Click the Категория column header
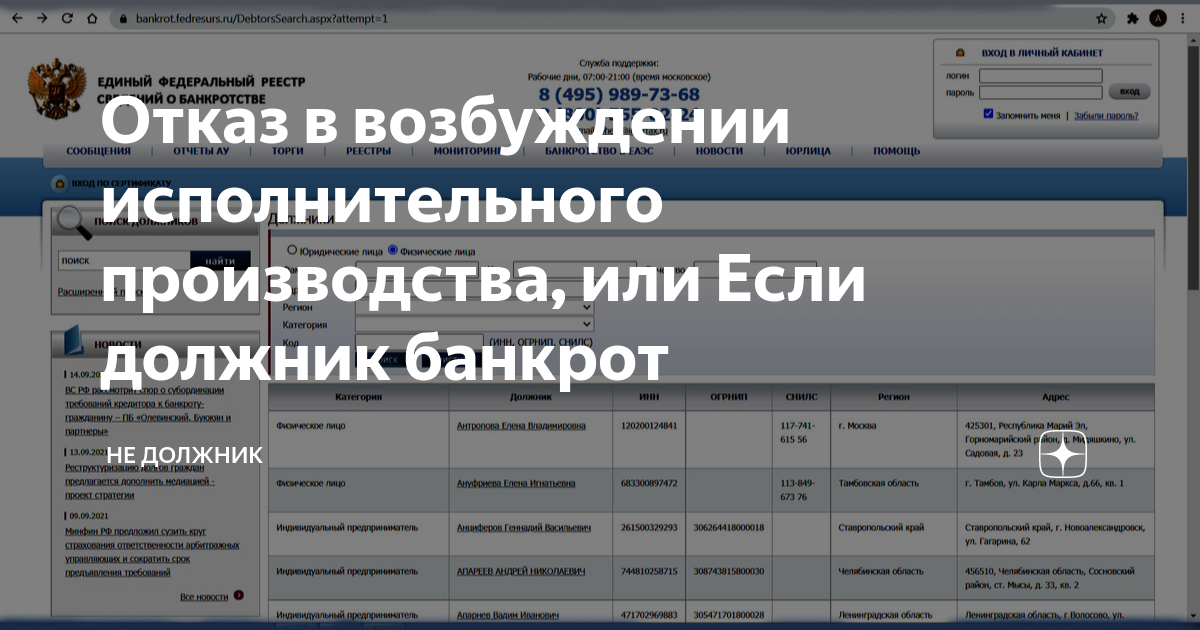This screenshot has height=630, width=1200. [x=358, y=397]
